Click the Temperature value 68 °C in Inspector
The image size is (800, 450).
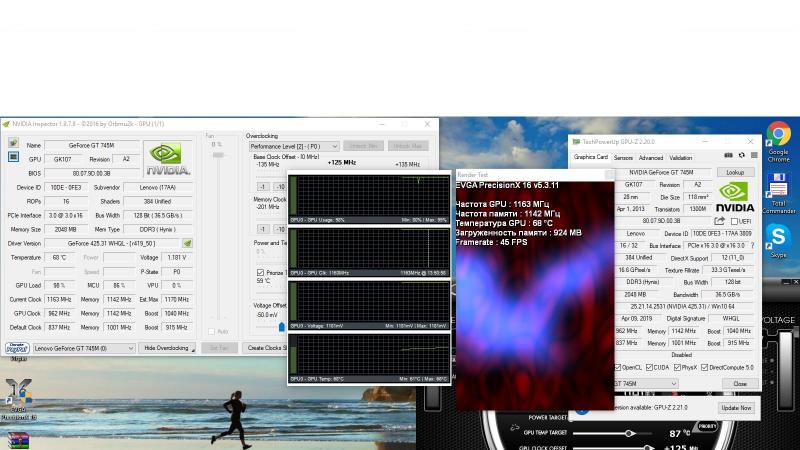point(59,258)
